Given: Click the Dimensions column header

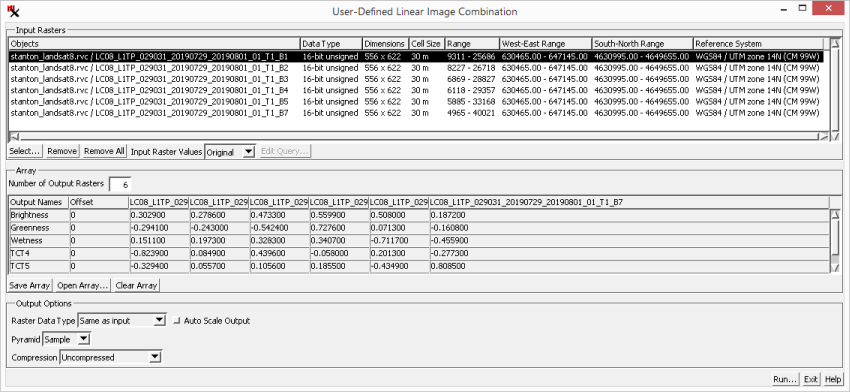Looking at the screenshot, I should tap(385, 44).
